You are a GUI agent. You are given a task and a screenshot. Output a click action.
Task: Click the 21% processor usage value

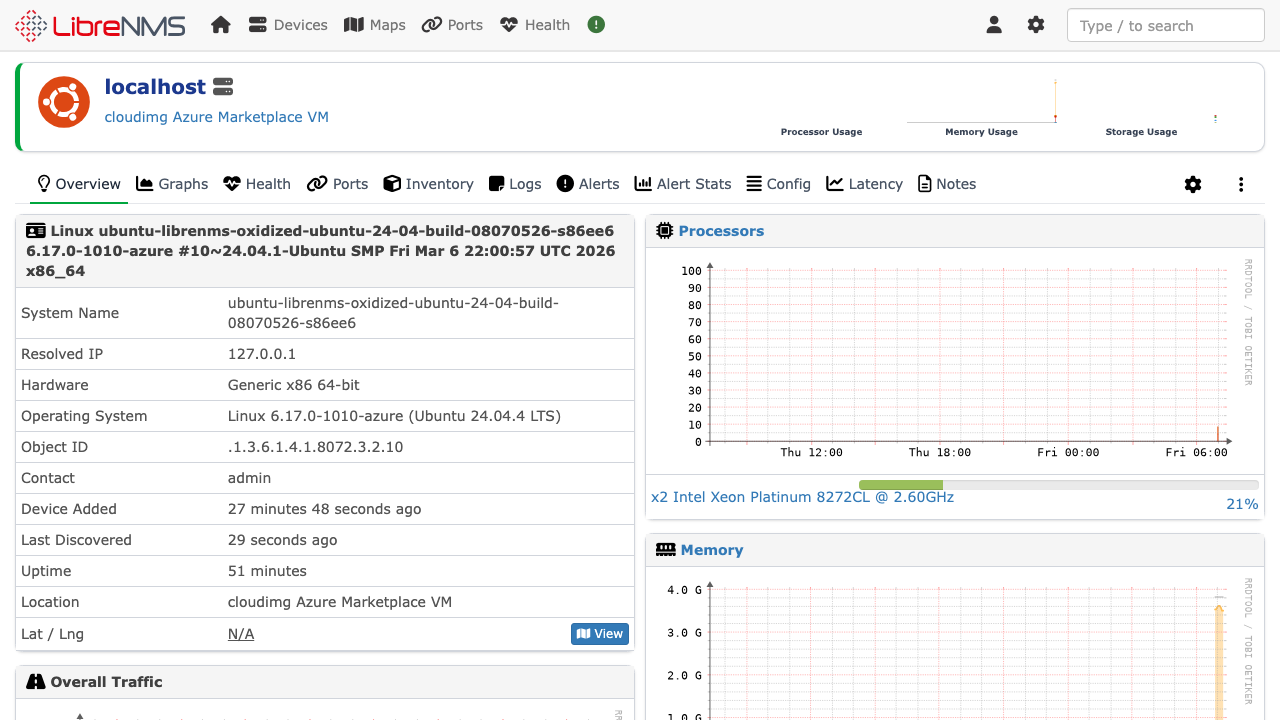tap(1242, 504)
